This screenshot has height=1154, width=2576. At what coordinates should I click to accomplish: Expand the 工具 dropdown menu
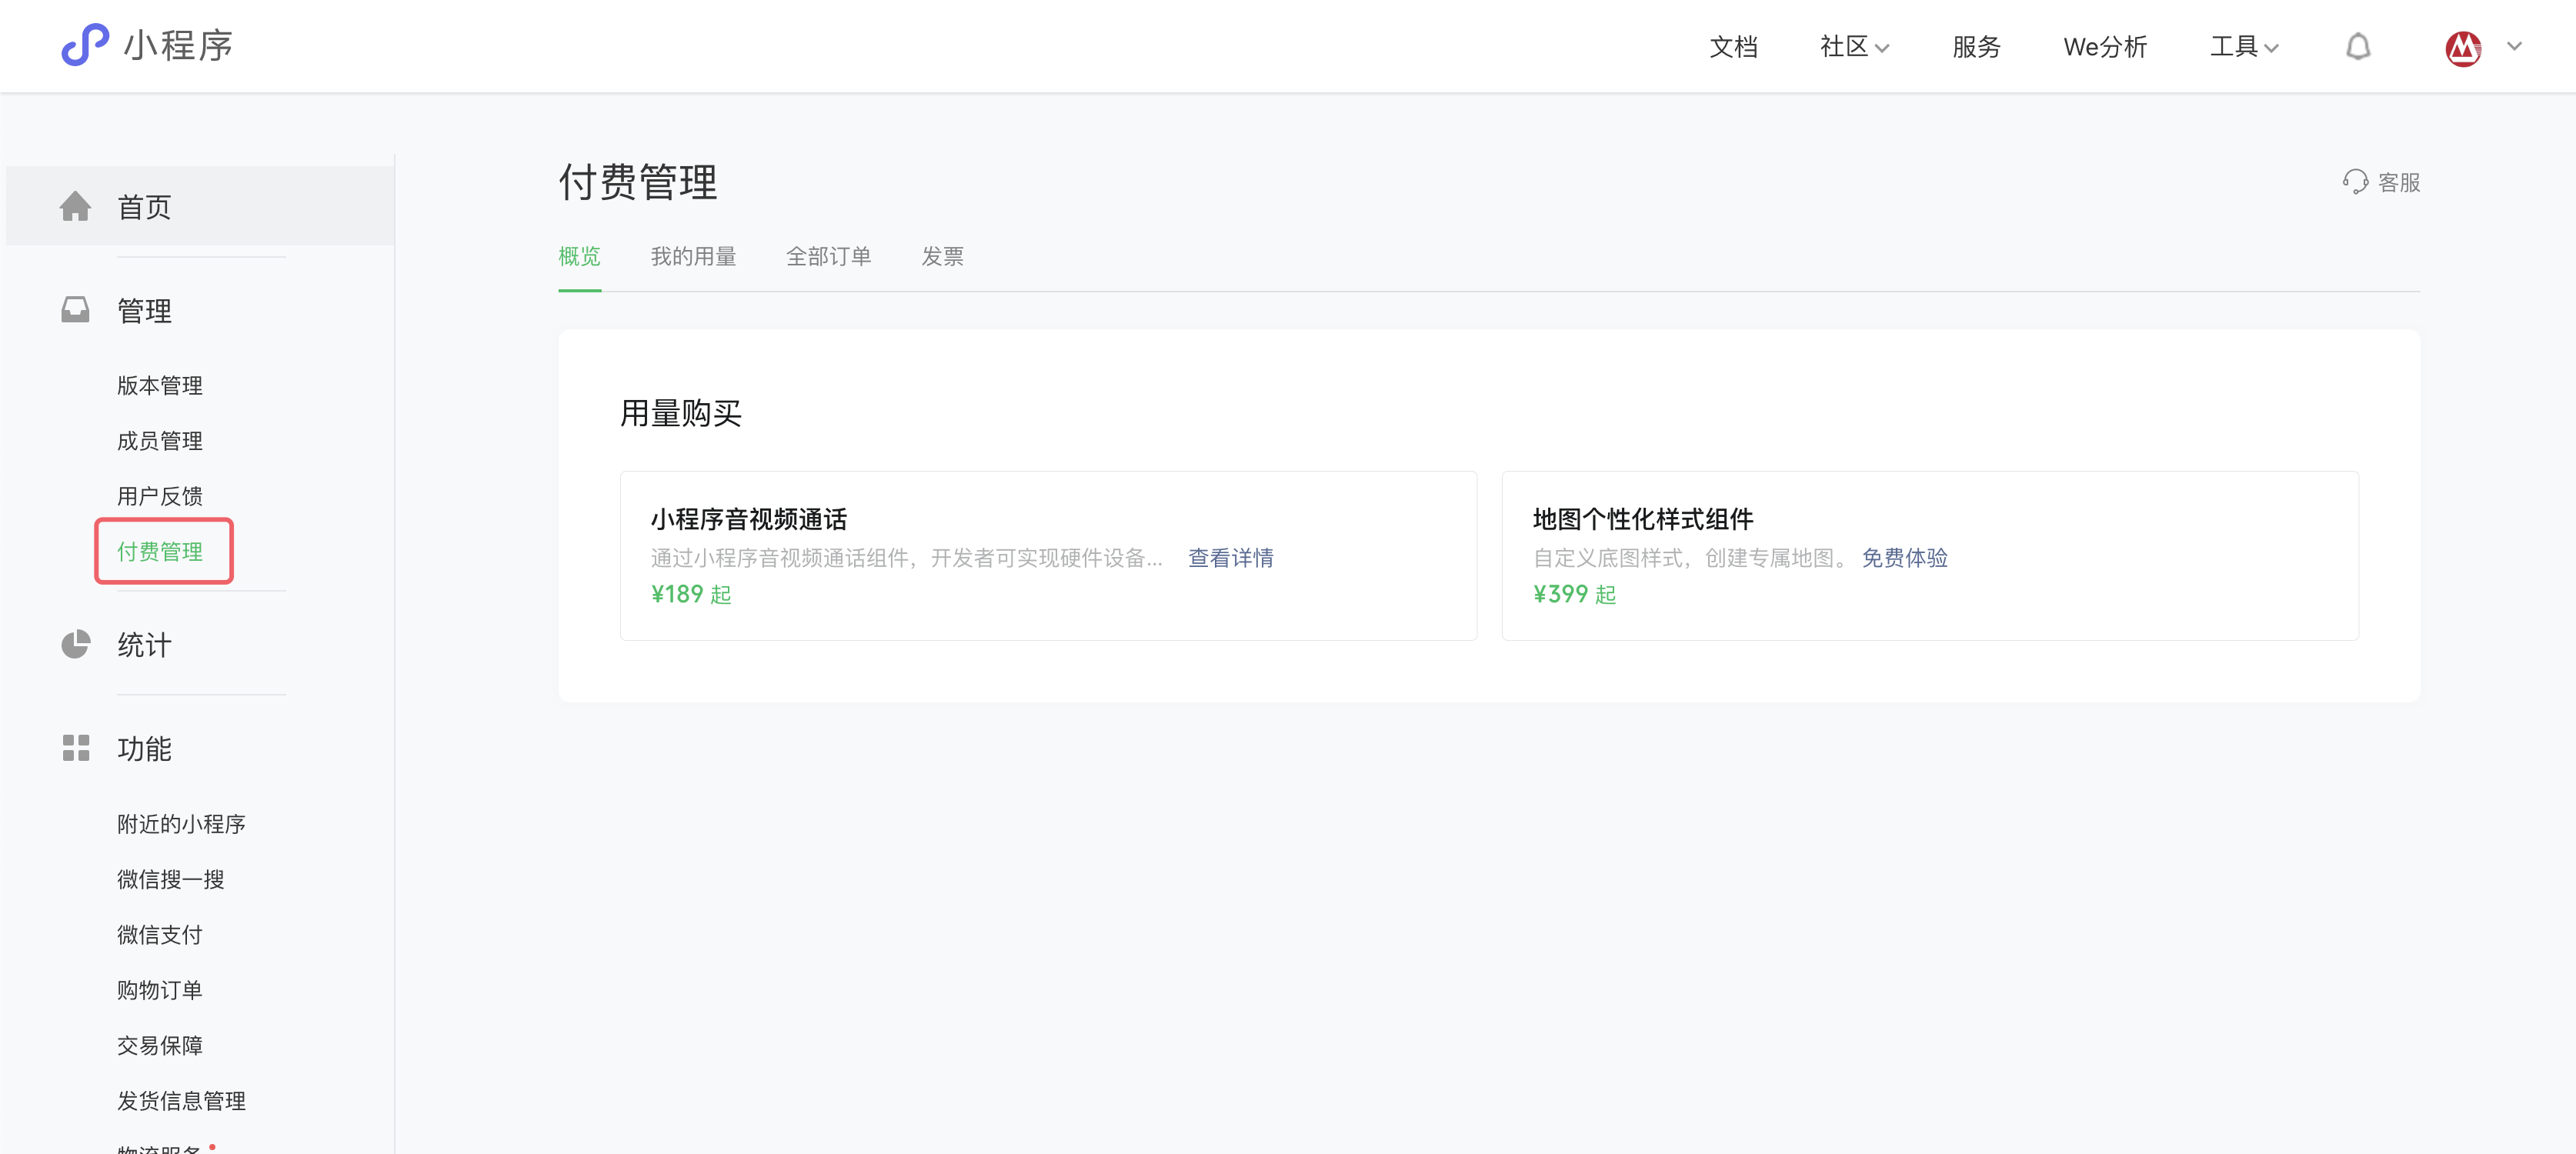[2243, 47]
